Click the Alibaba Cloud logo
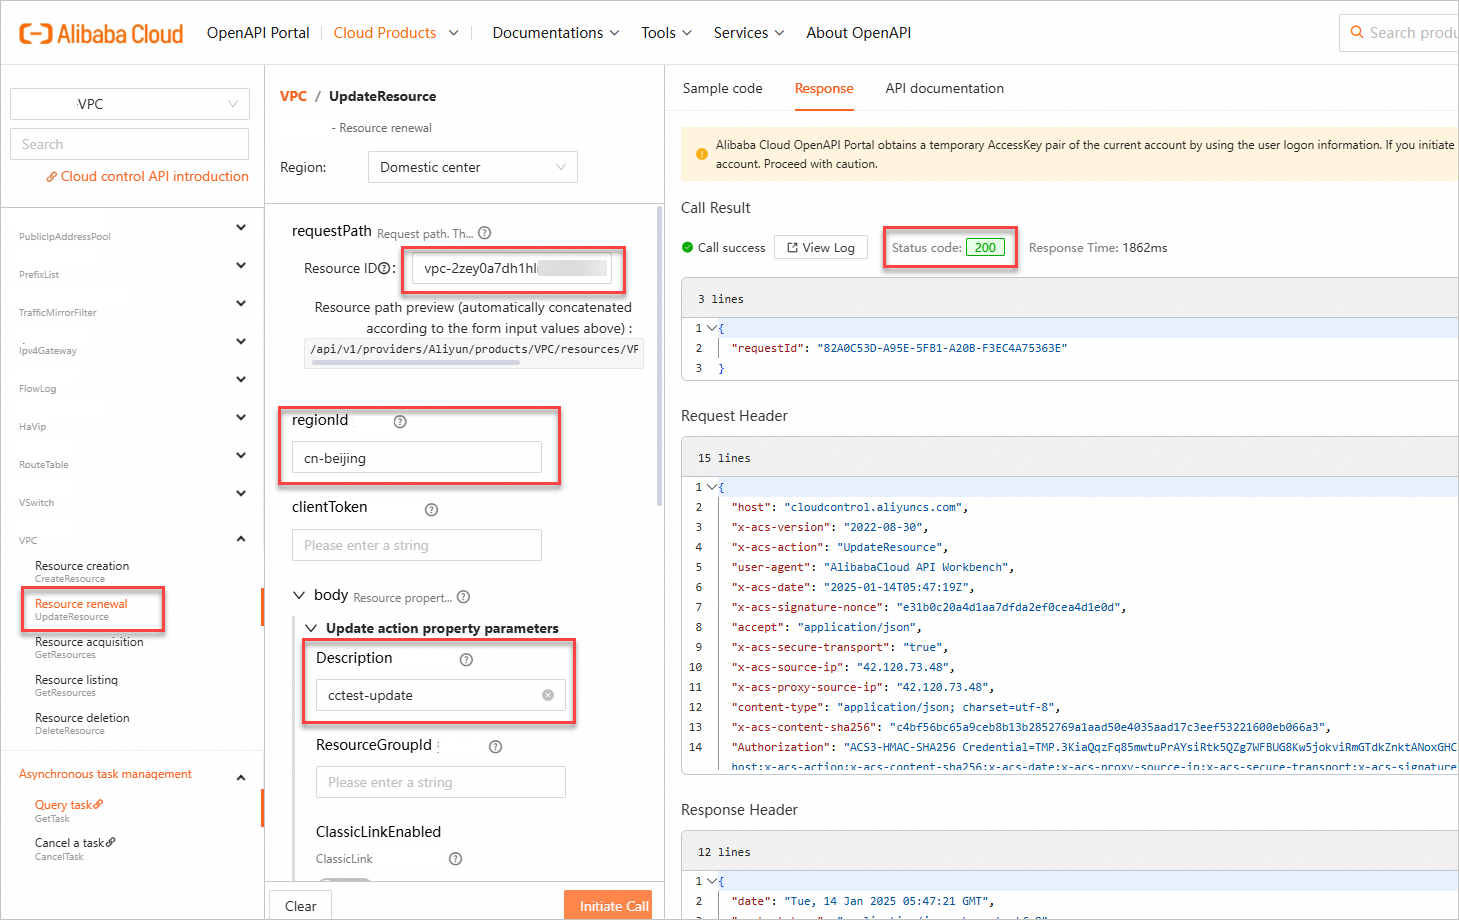 101,33
